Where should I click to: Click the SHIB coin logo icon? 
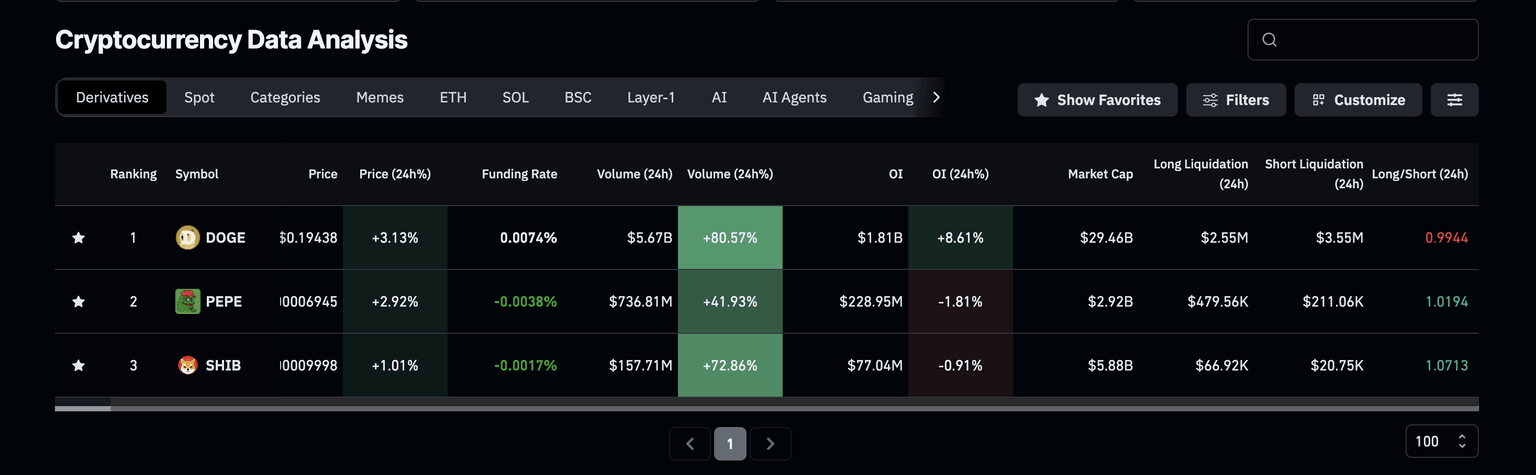(x=187, y=366)
